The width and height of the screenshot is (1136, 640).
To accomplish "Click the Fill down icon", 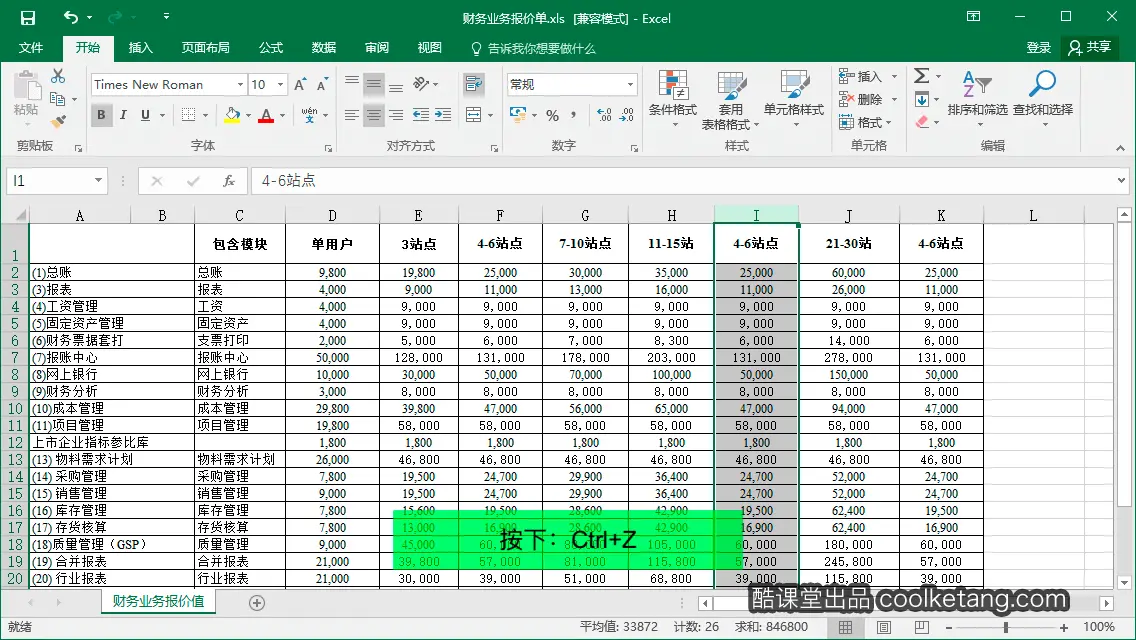I will (922, 99).
